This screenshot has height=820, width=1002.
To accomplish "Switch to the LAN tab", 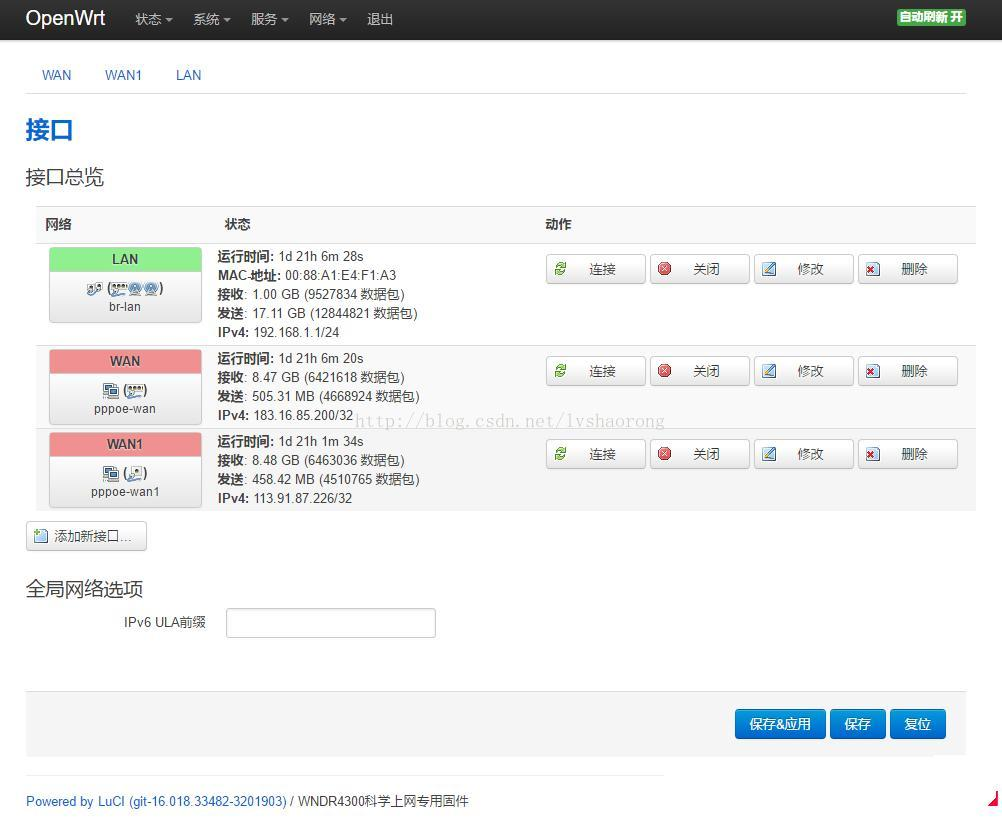I will pyautogui.click(x=189, y=75).
